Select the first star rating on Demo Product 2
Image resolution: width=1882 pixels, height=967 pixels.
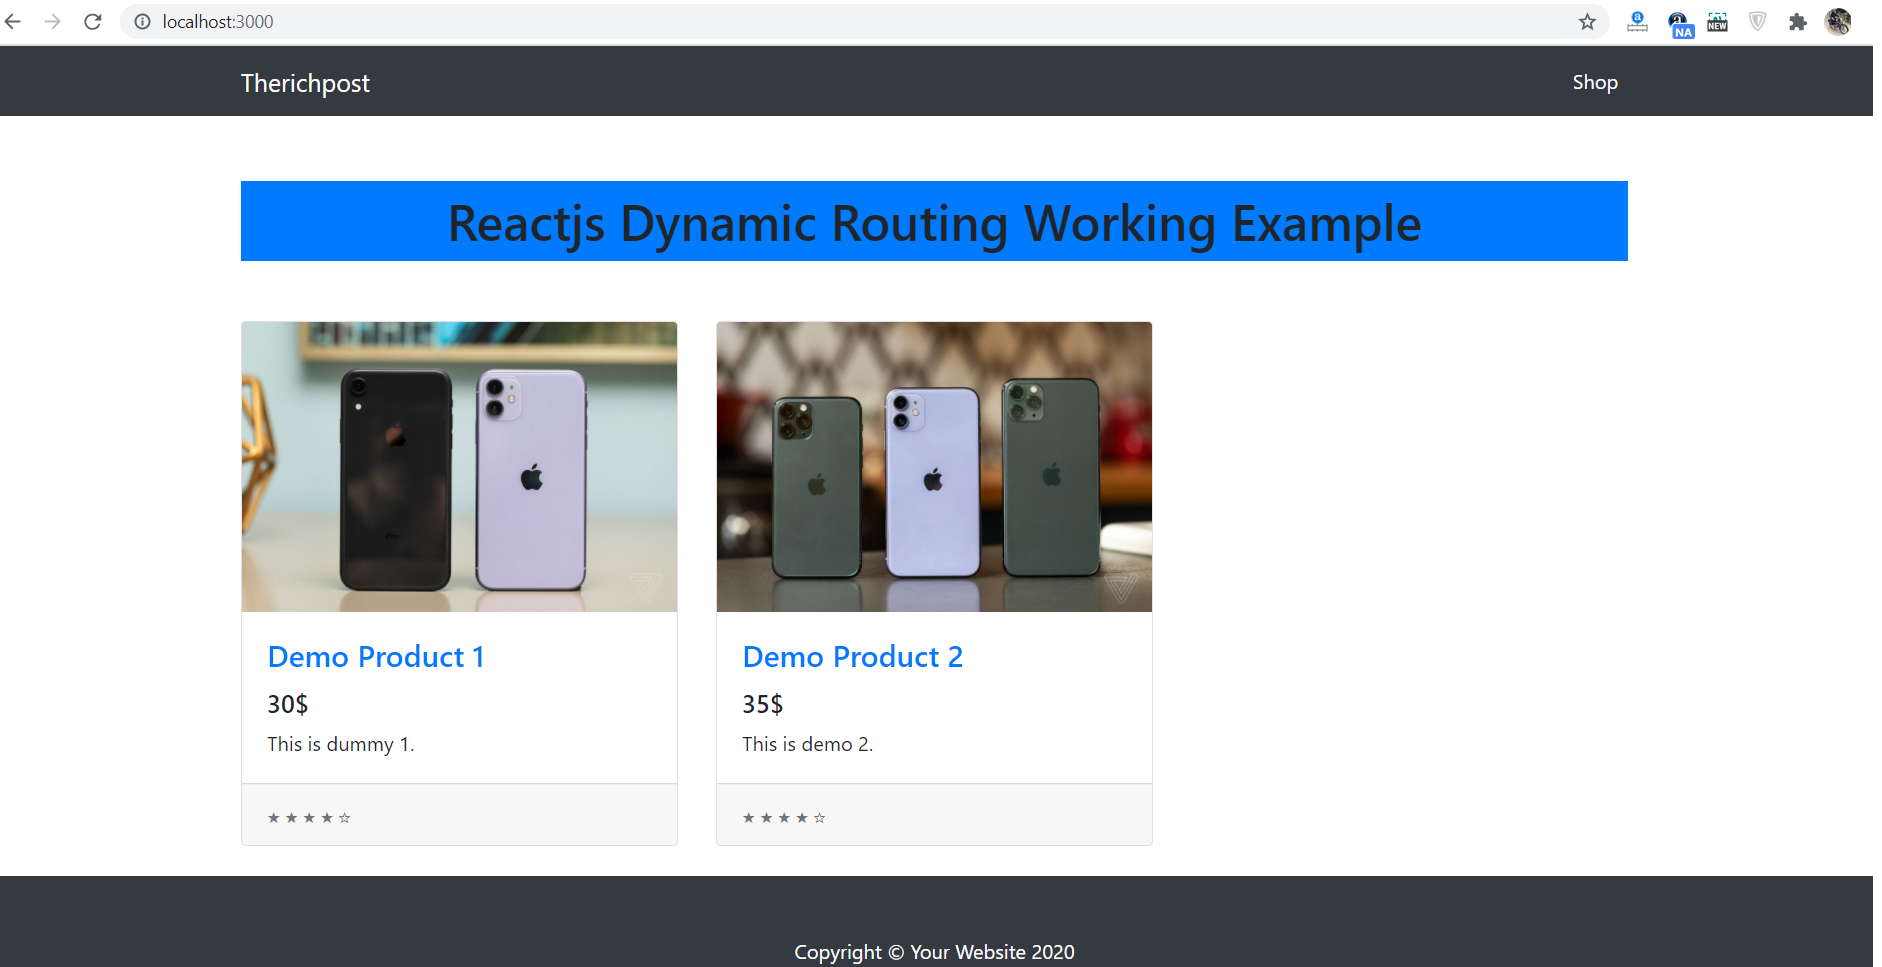[x=747, y=817]
